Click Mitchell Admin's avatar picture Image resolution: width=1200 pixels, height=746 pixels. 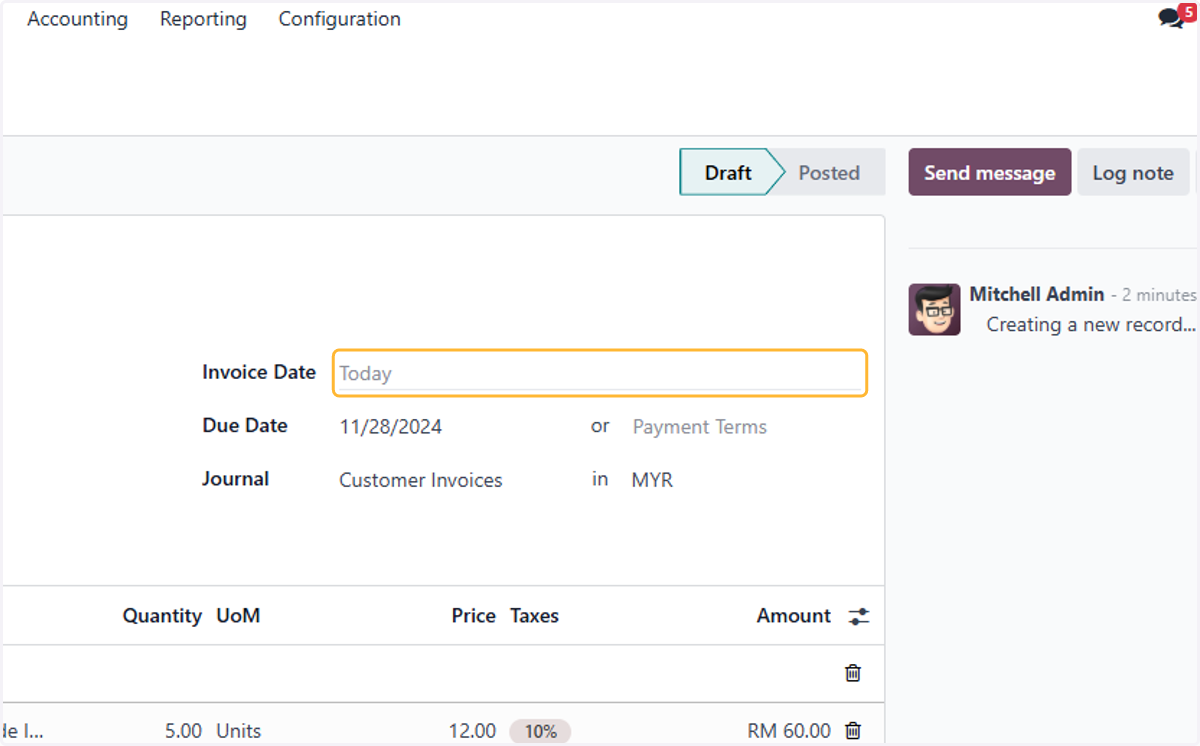pos(934,309)
